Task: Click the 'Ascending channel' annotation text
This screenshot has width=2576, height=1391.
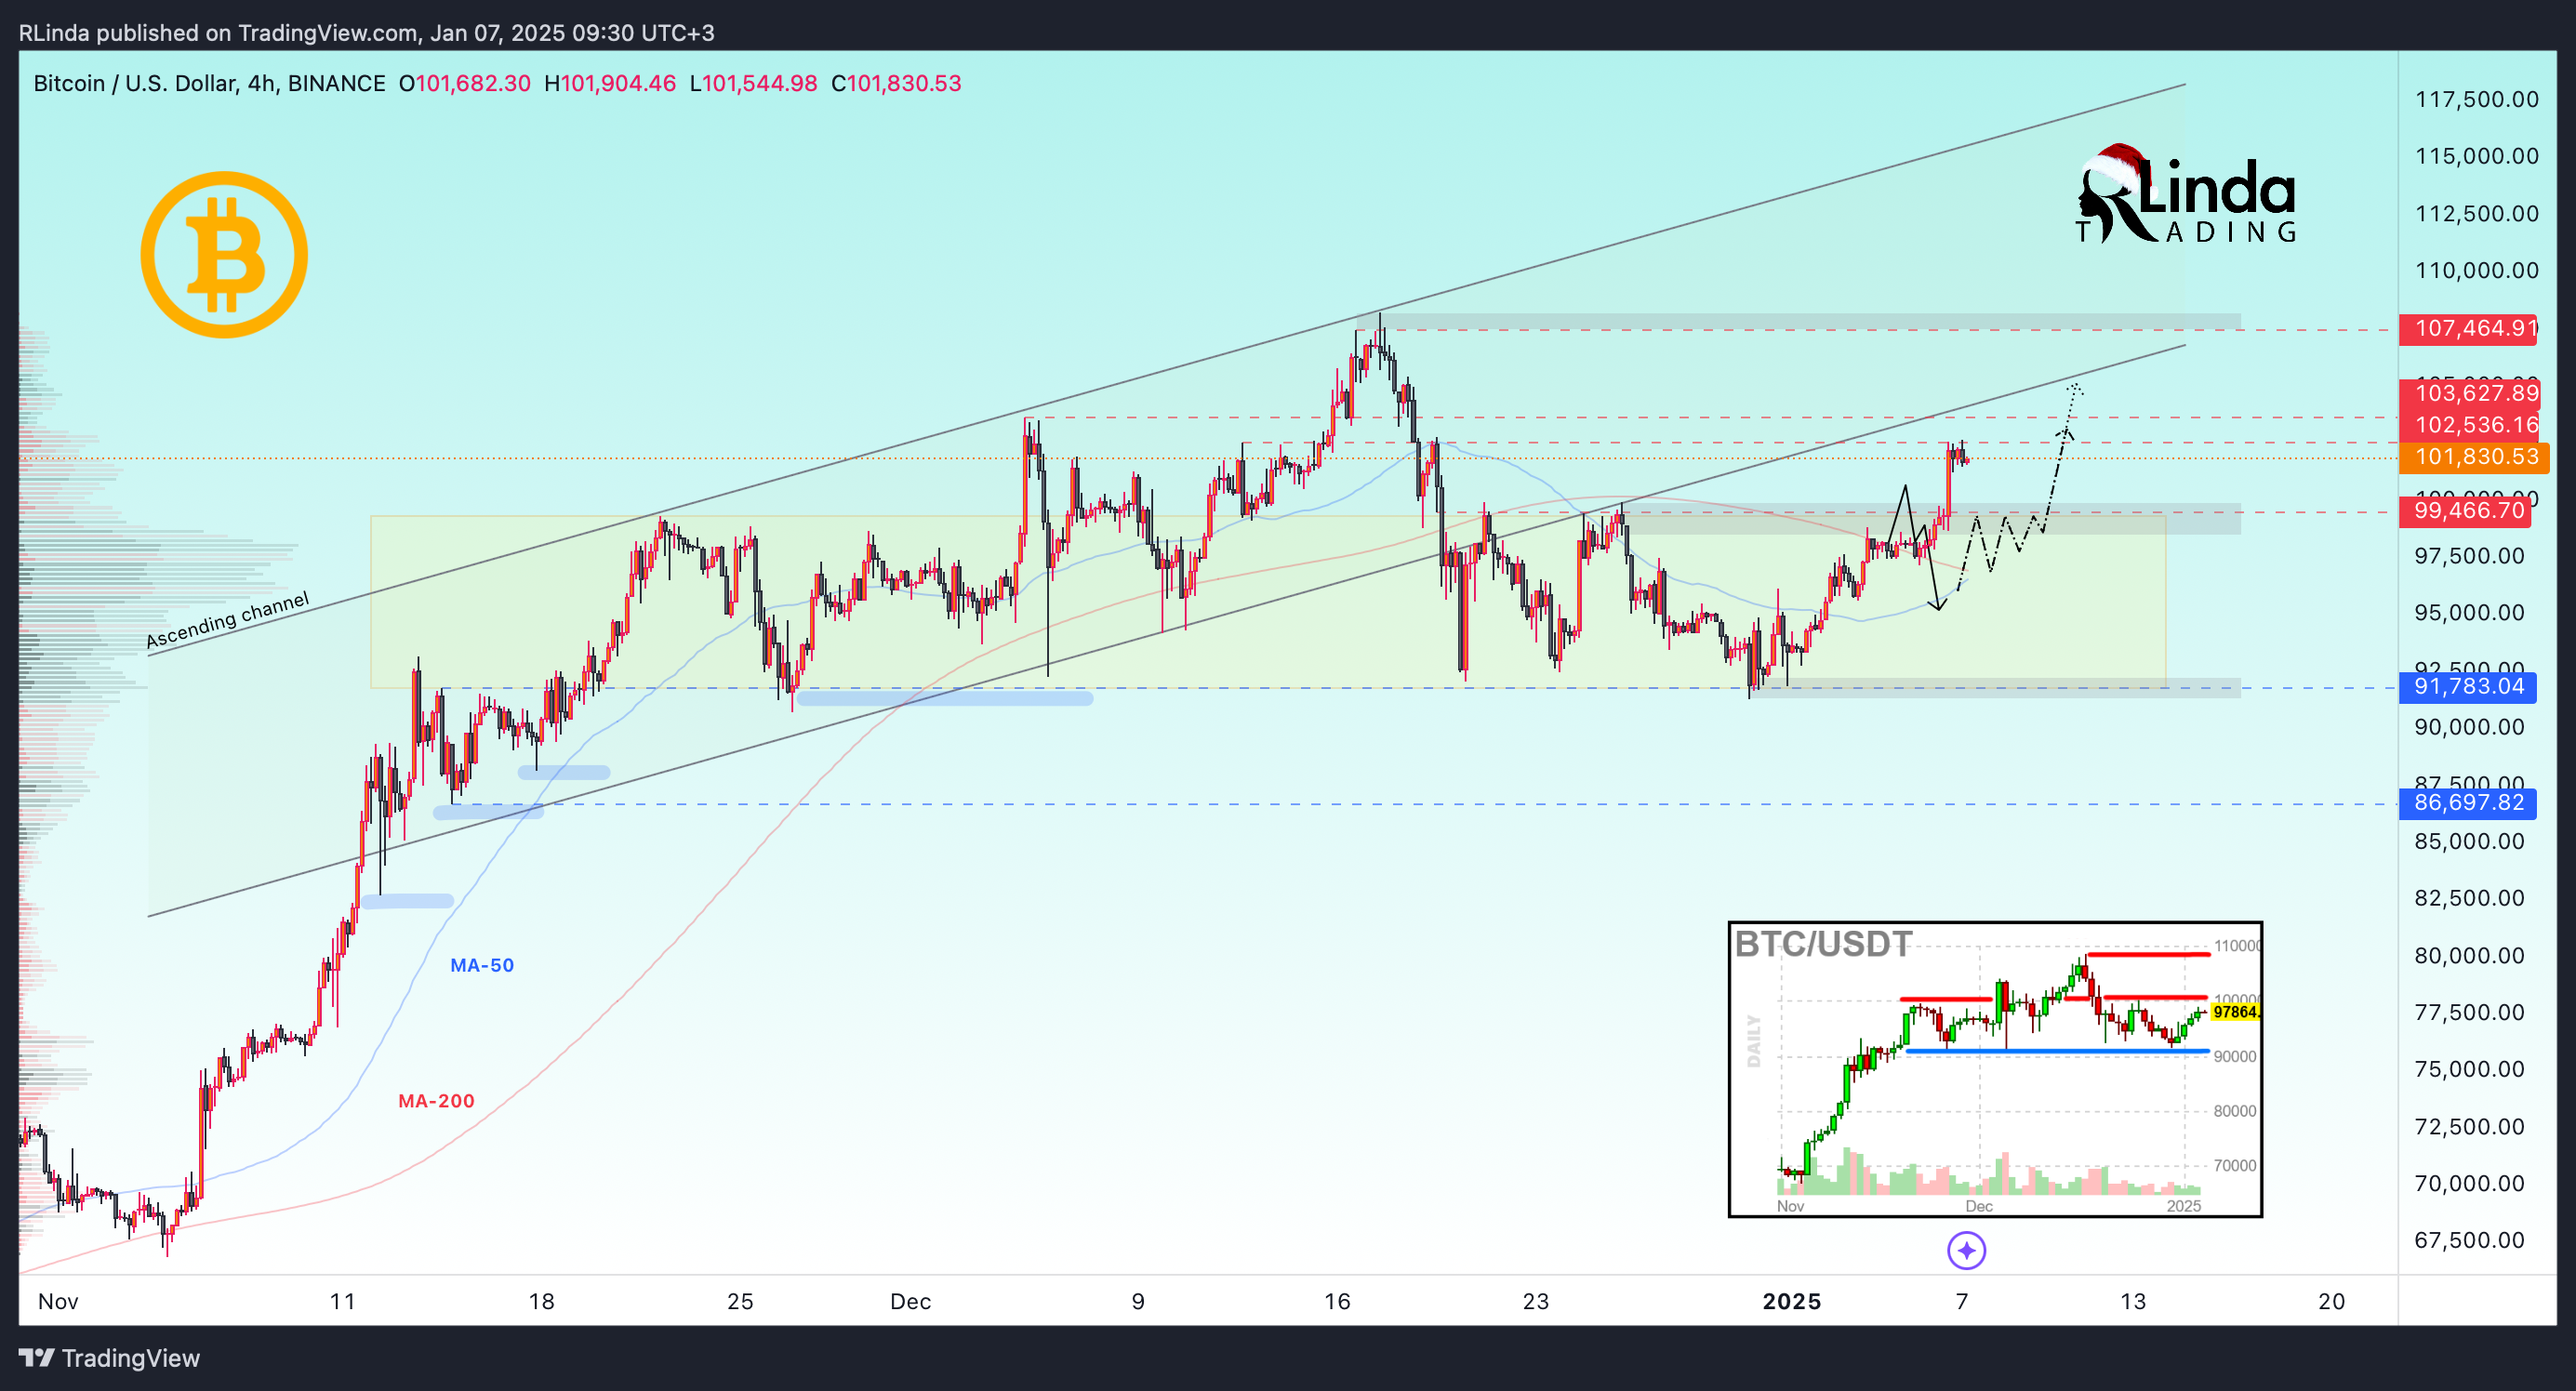Action: click(228, 620)
